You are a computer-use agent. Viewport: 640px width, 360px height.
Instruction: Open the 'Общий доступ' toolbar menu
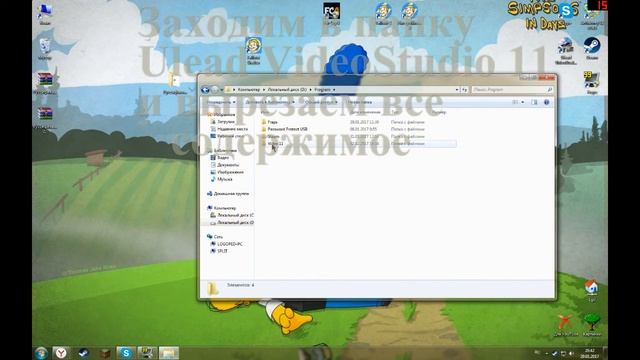point(321,102)
